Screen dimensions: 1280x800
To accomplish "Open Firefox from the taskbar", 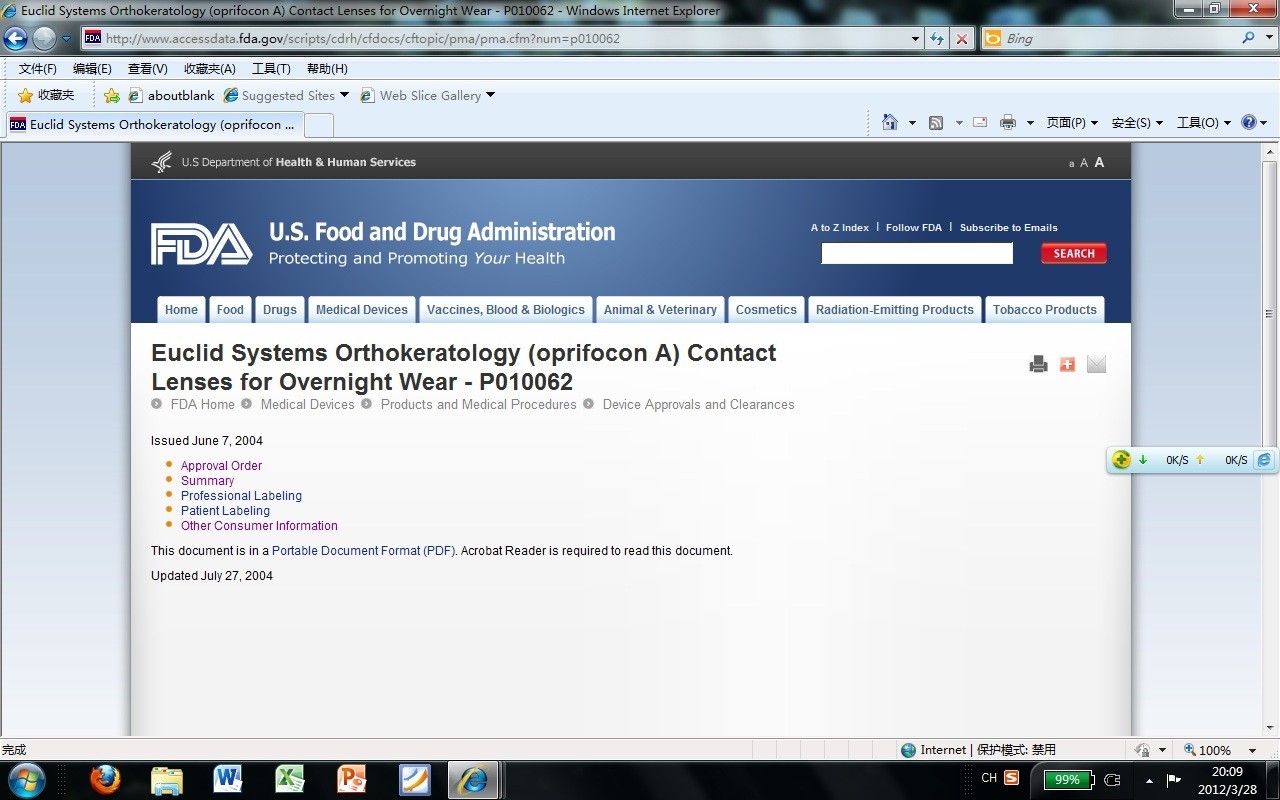I will click(105, 779).
